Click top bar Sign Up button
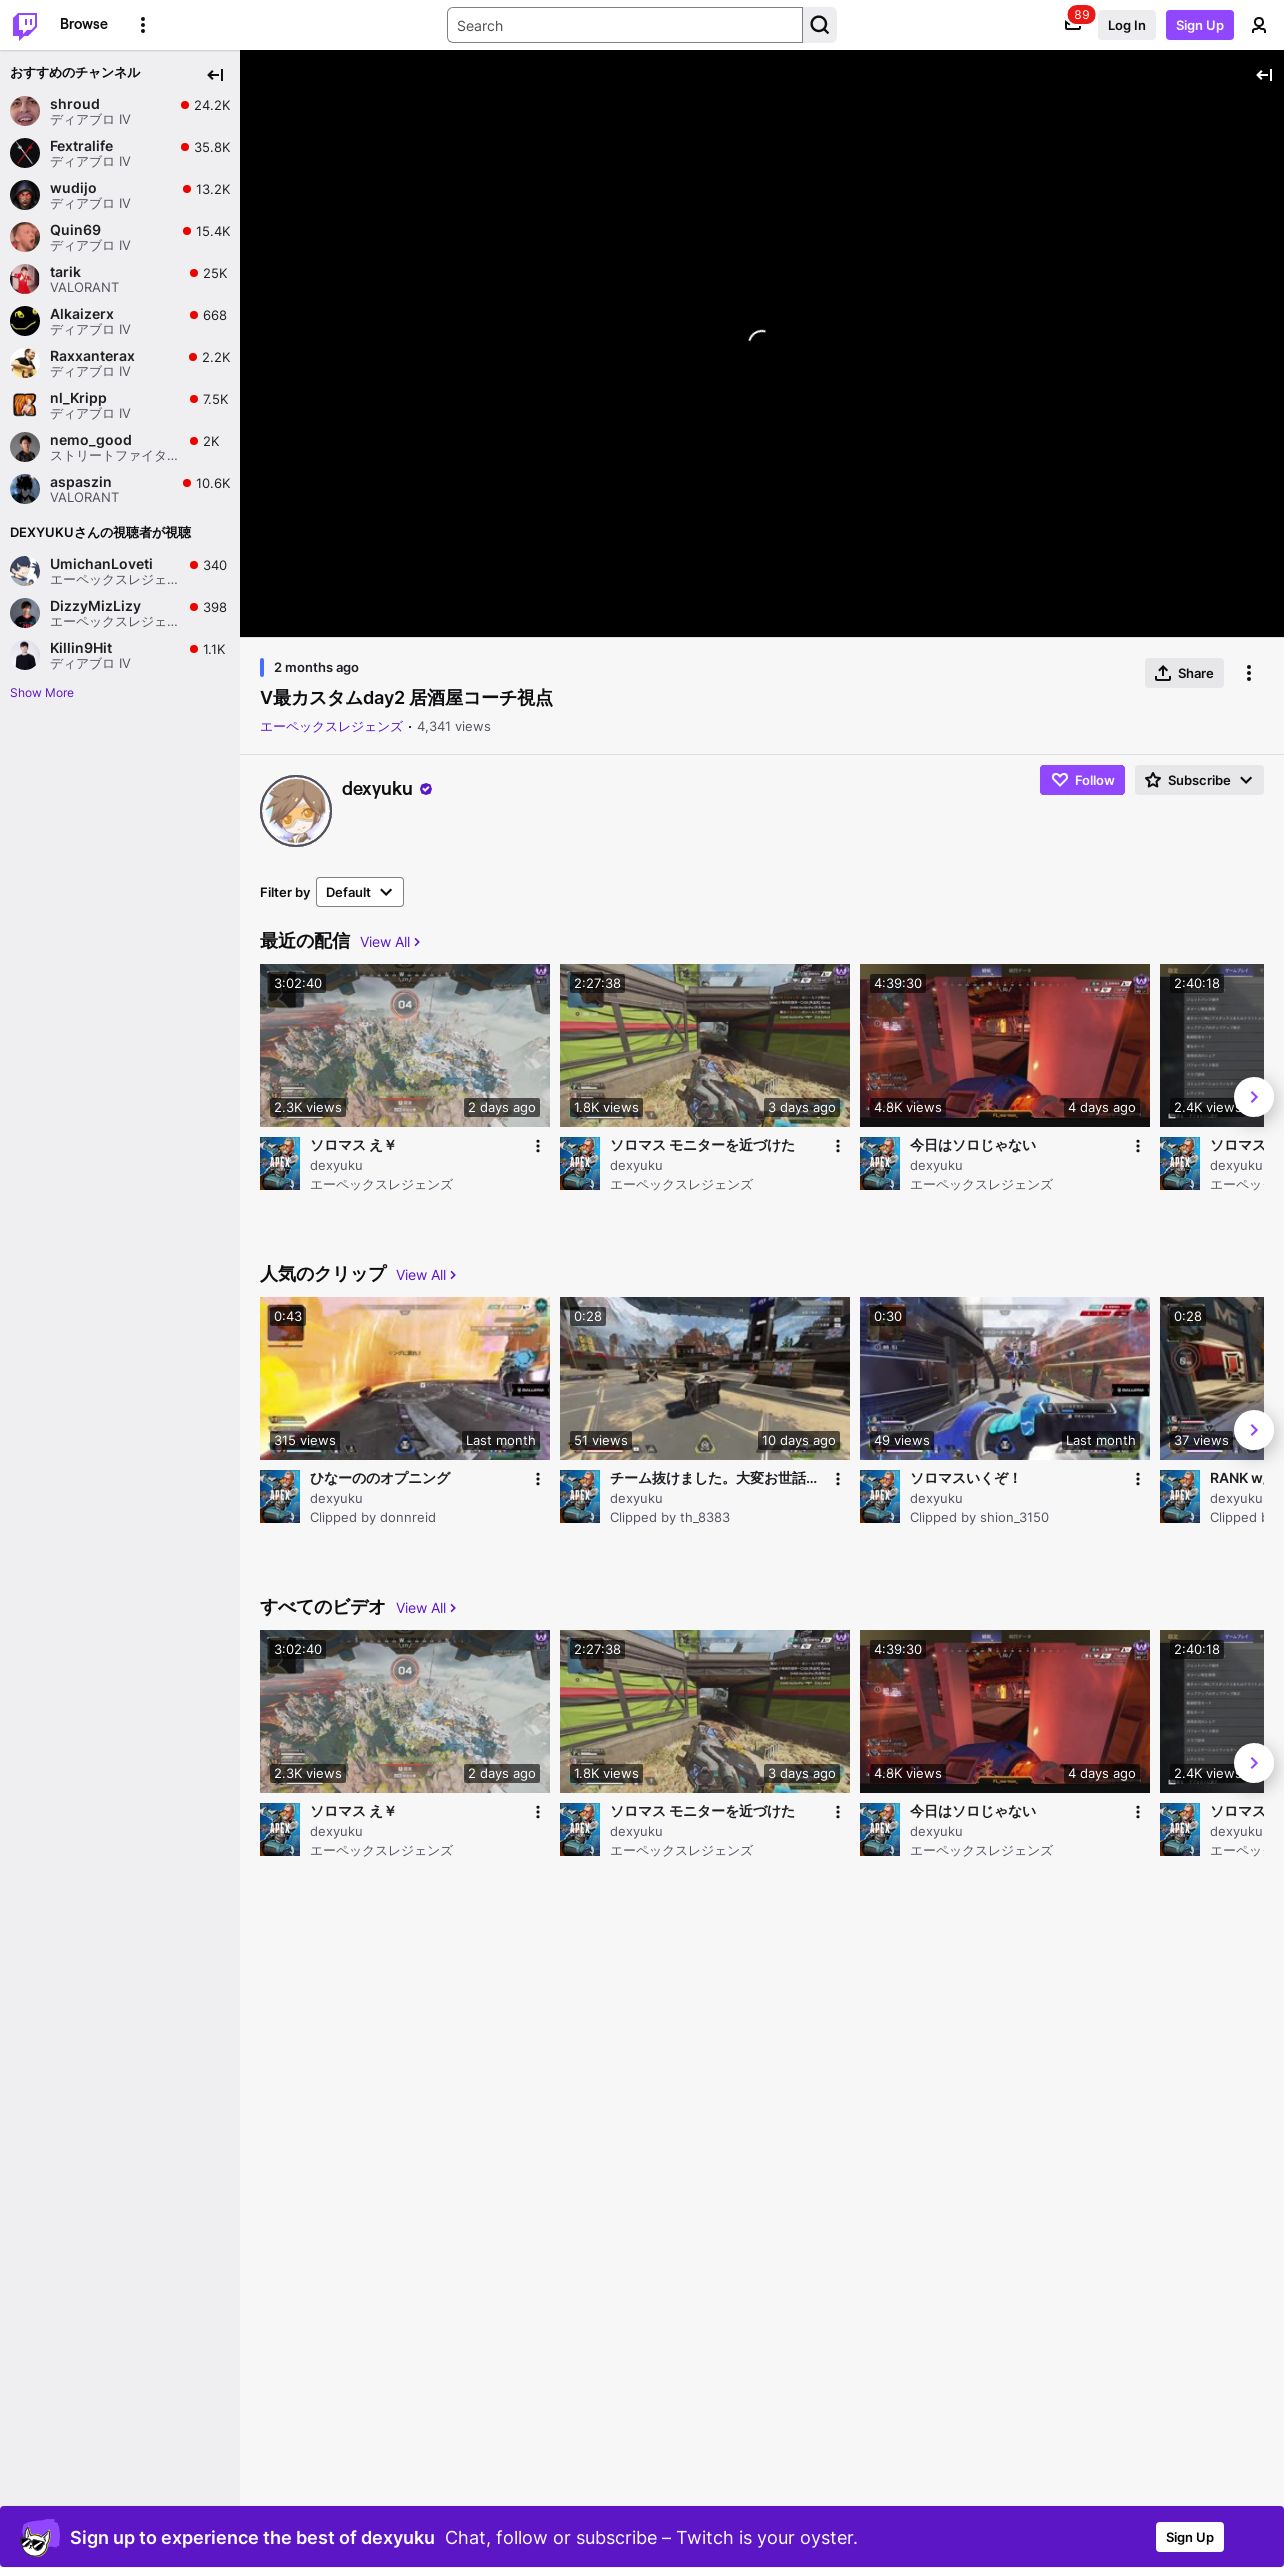The height and width of the screenshot is (2568, 1284). 1200,25
